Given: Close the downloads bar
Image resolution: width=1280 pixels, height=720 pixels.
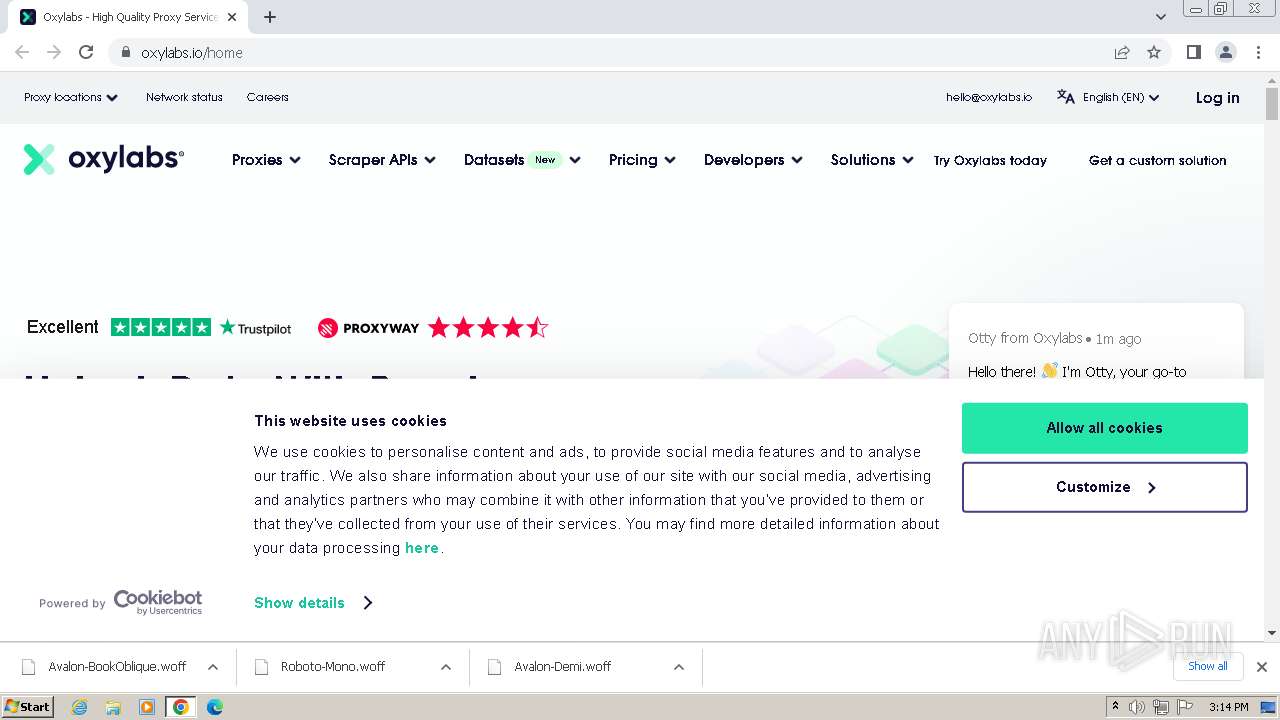Looking at the screenshot, I should click(x=1262, y=667).
